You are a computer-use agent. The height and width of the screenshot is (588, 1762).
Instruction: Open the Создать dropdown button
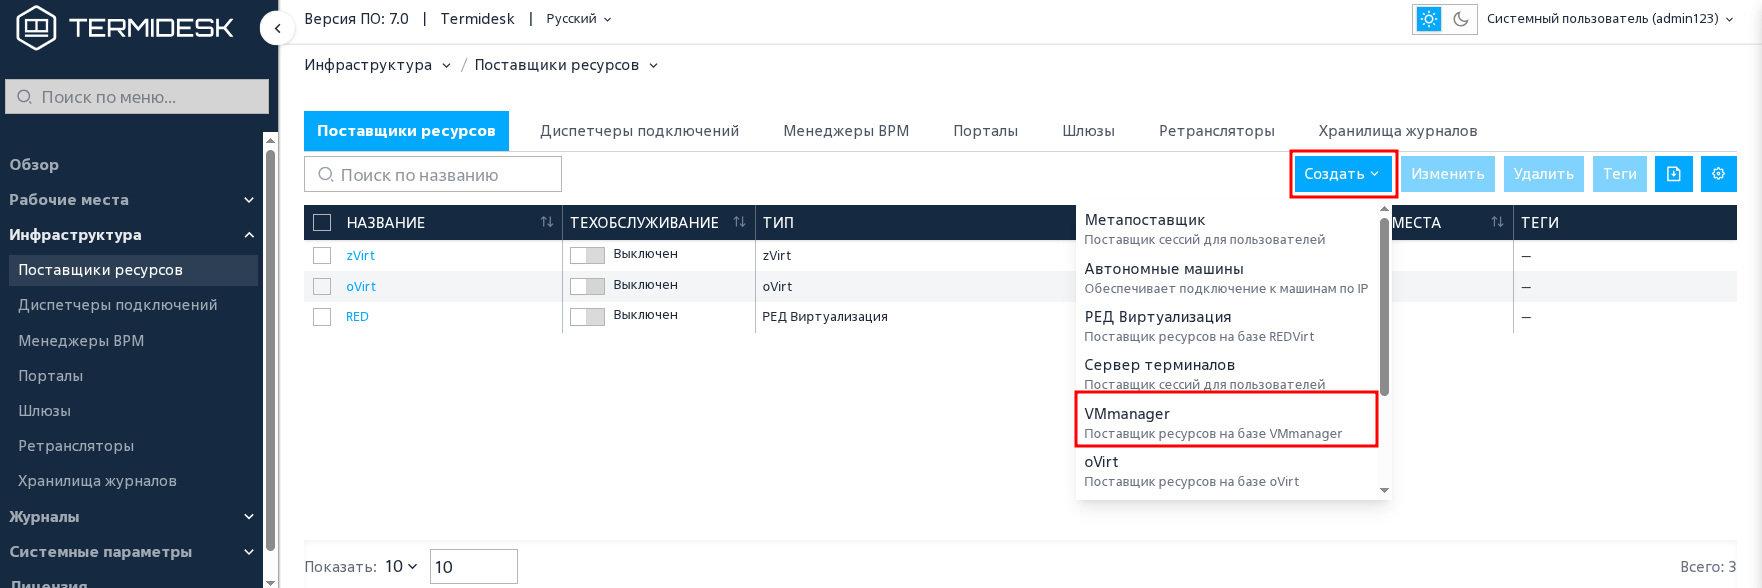click(1343, 174)
